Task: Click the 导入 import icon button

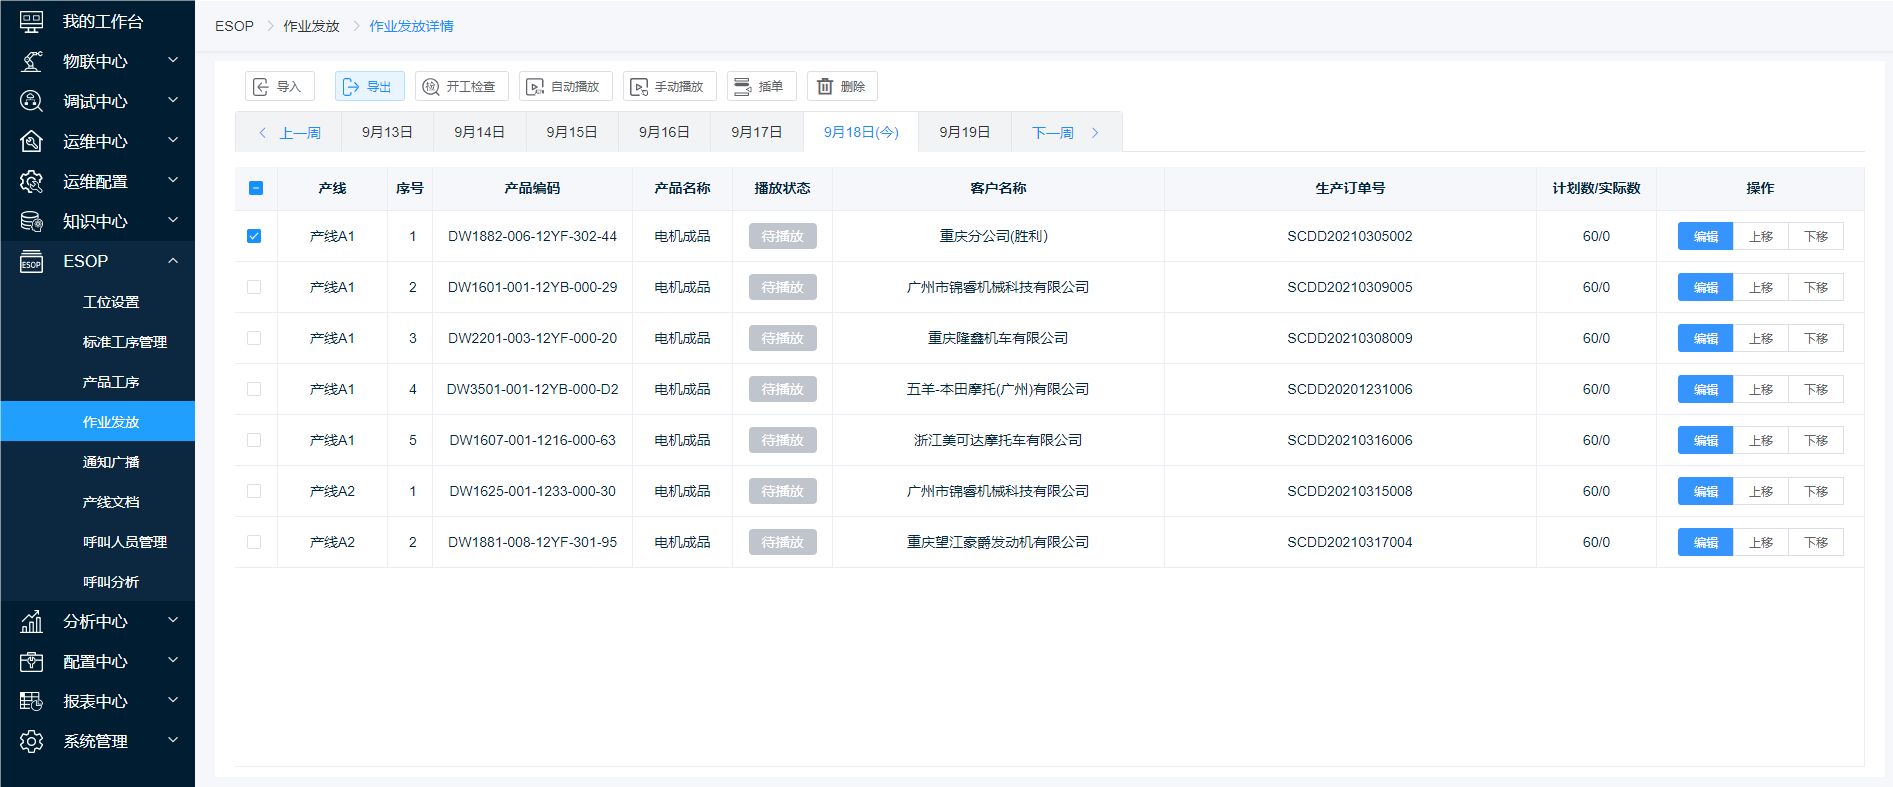Action: (279, 87)
